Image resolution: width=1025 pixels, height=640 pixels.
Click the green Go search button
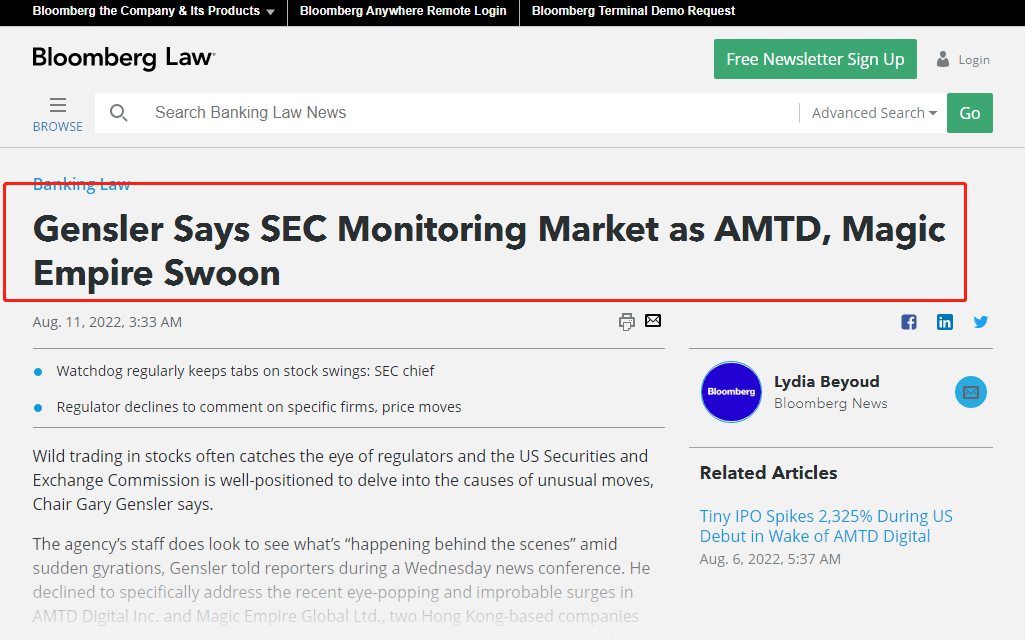pyautogui.click(x=969, y=113)
